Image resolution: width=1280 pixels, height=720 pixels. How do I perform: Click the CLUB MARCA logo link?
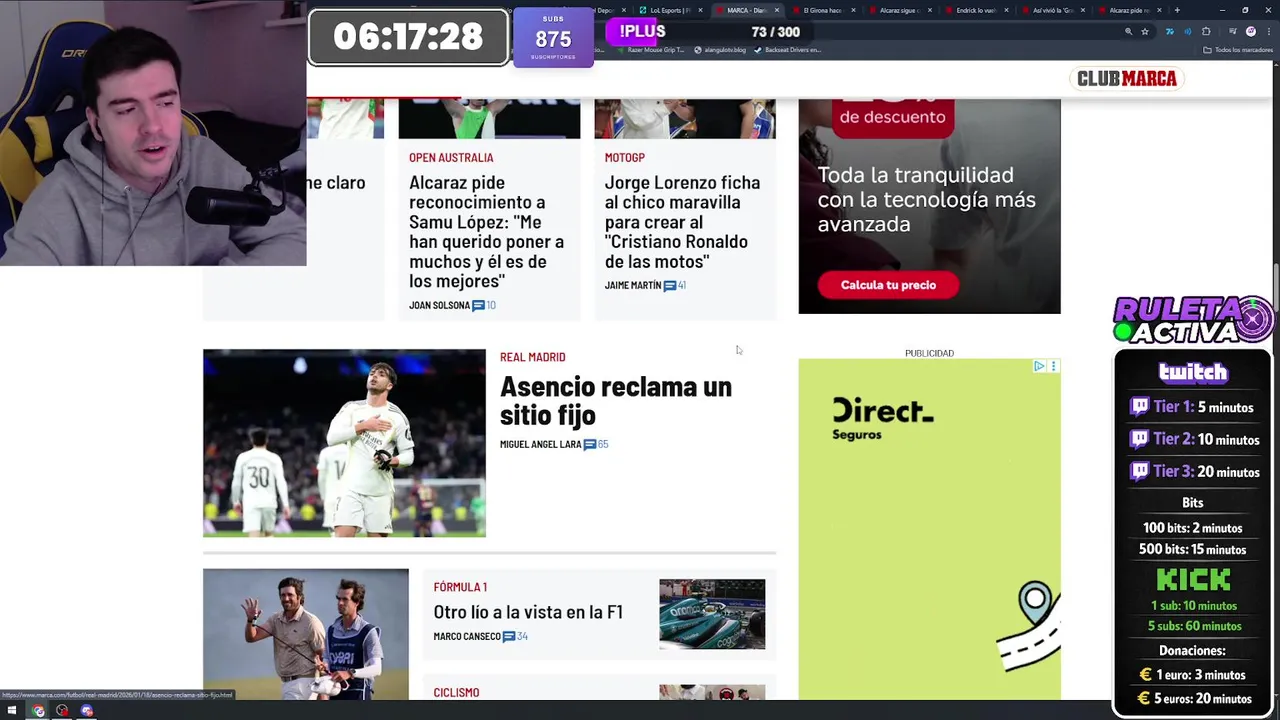click(x=1127, y=78)
